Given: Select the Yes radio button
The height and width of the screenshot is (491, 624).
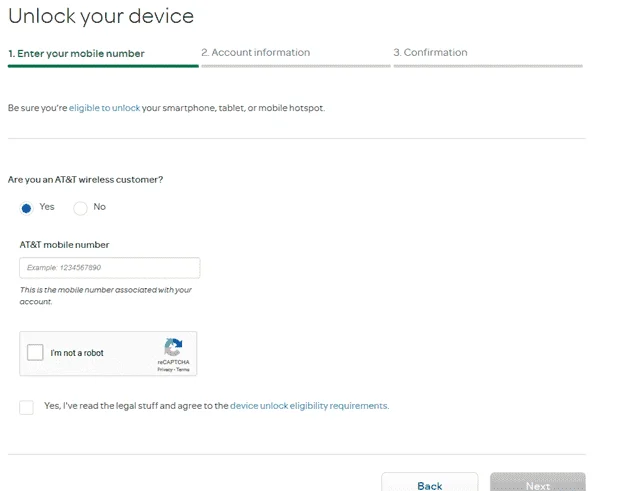Looking at the screenshot, I should click(x=26, y=208).
